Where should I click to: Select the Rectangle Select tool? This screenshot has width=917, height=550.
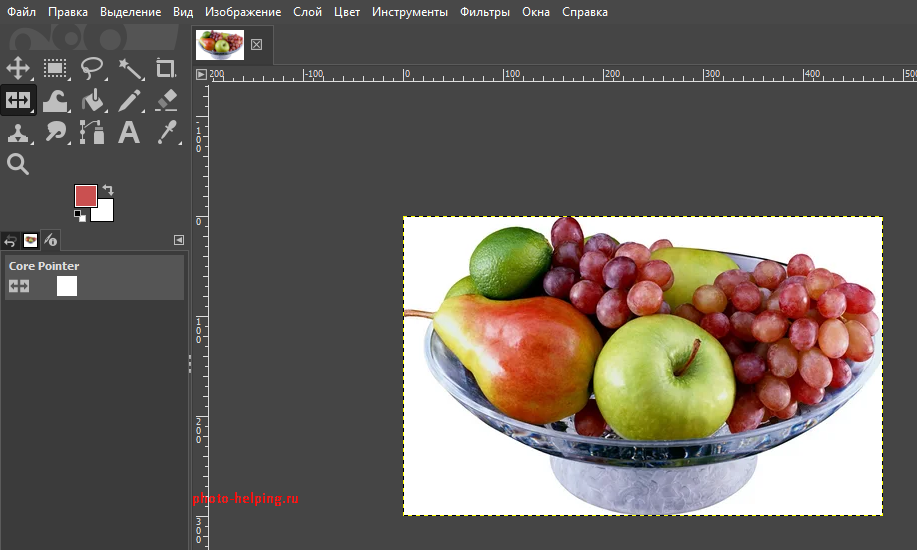point(56,68)
